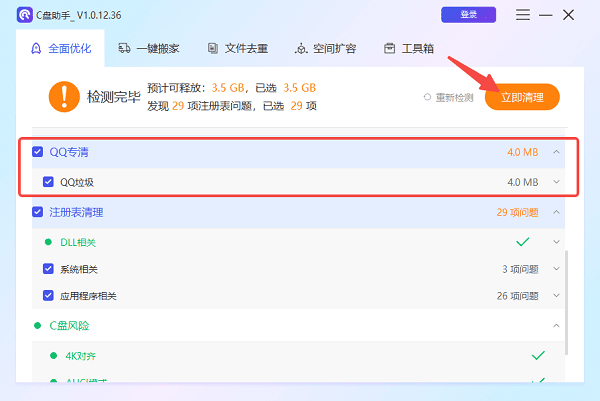The width and height of the screenshot is (600, 401).
Task: Select the 注册表清理 label
Action: [76, 212]
